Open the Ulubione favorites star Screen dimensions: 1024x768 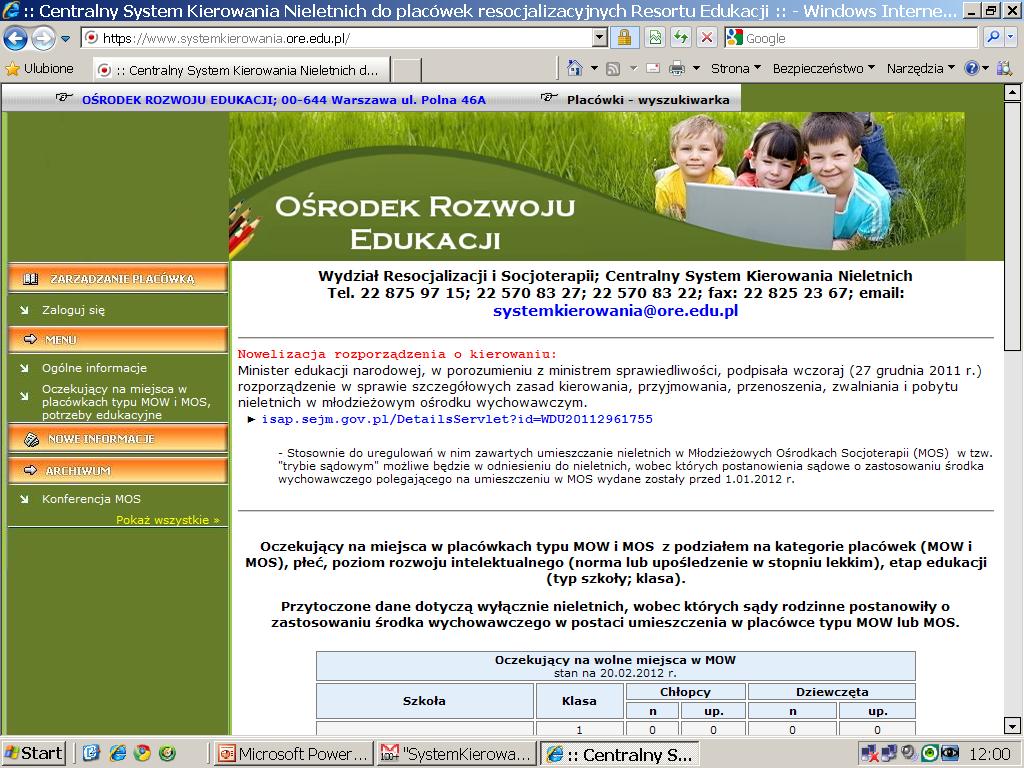(39, 69)
